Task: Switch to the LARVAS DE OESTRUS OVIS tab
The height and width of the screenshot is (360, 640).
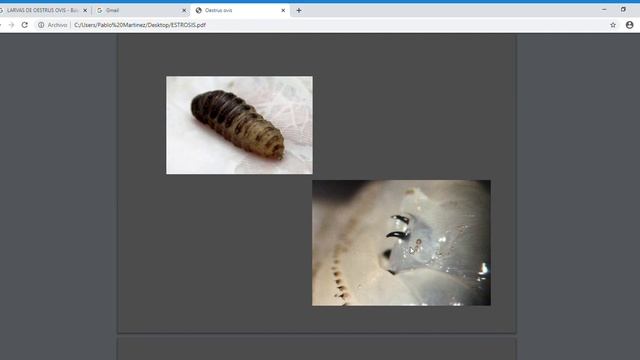Action: [41, 10]
